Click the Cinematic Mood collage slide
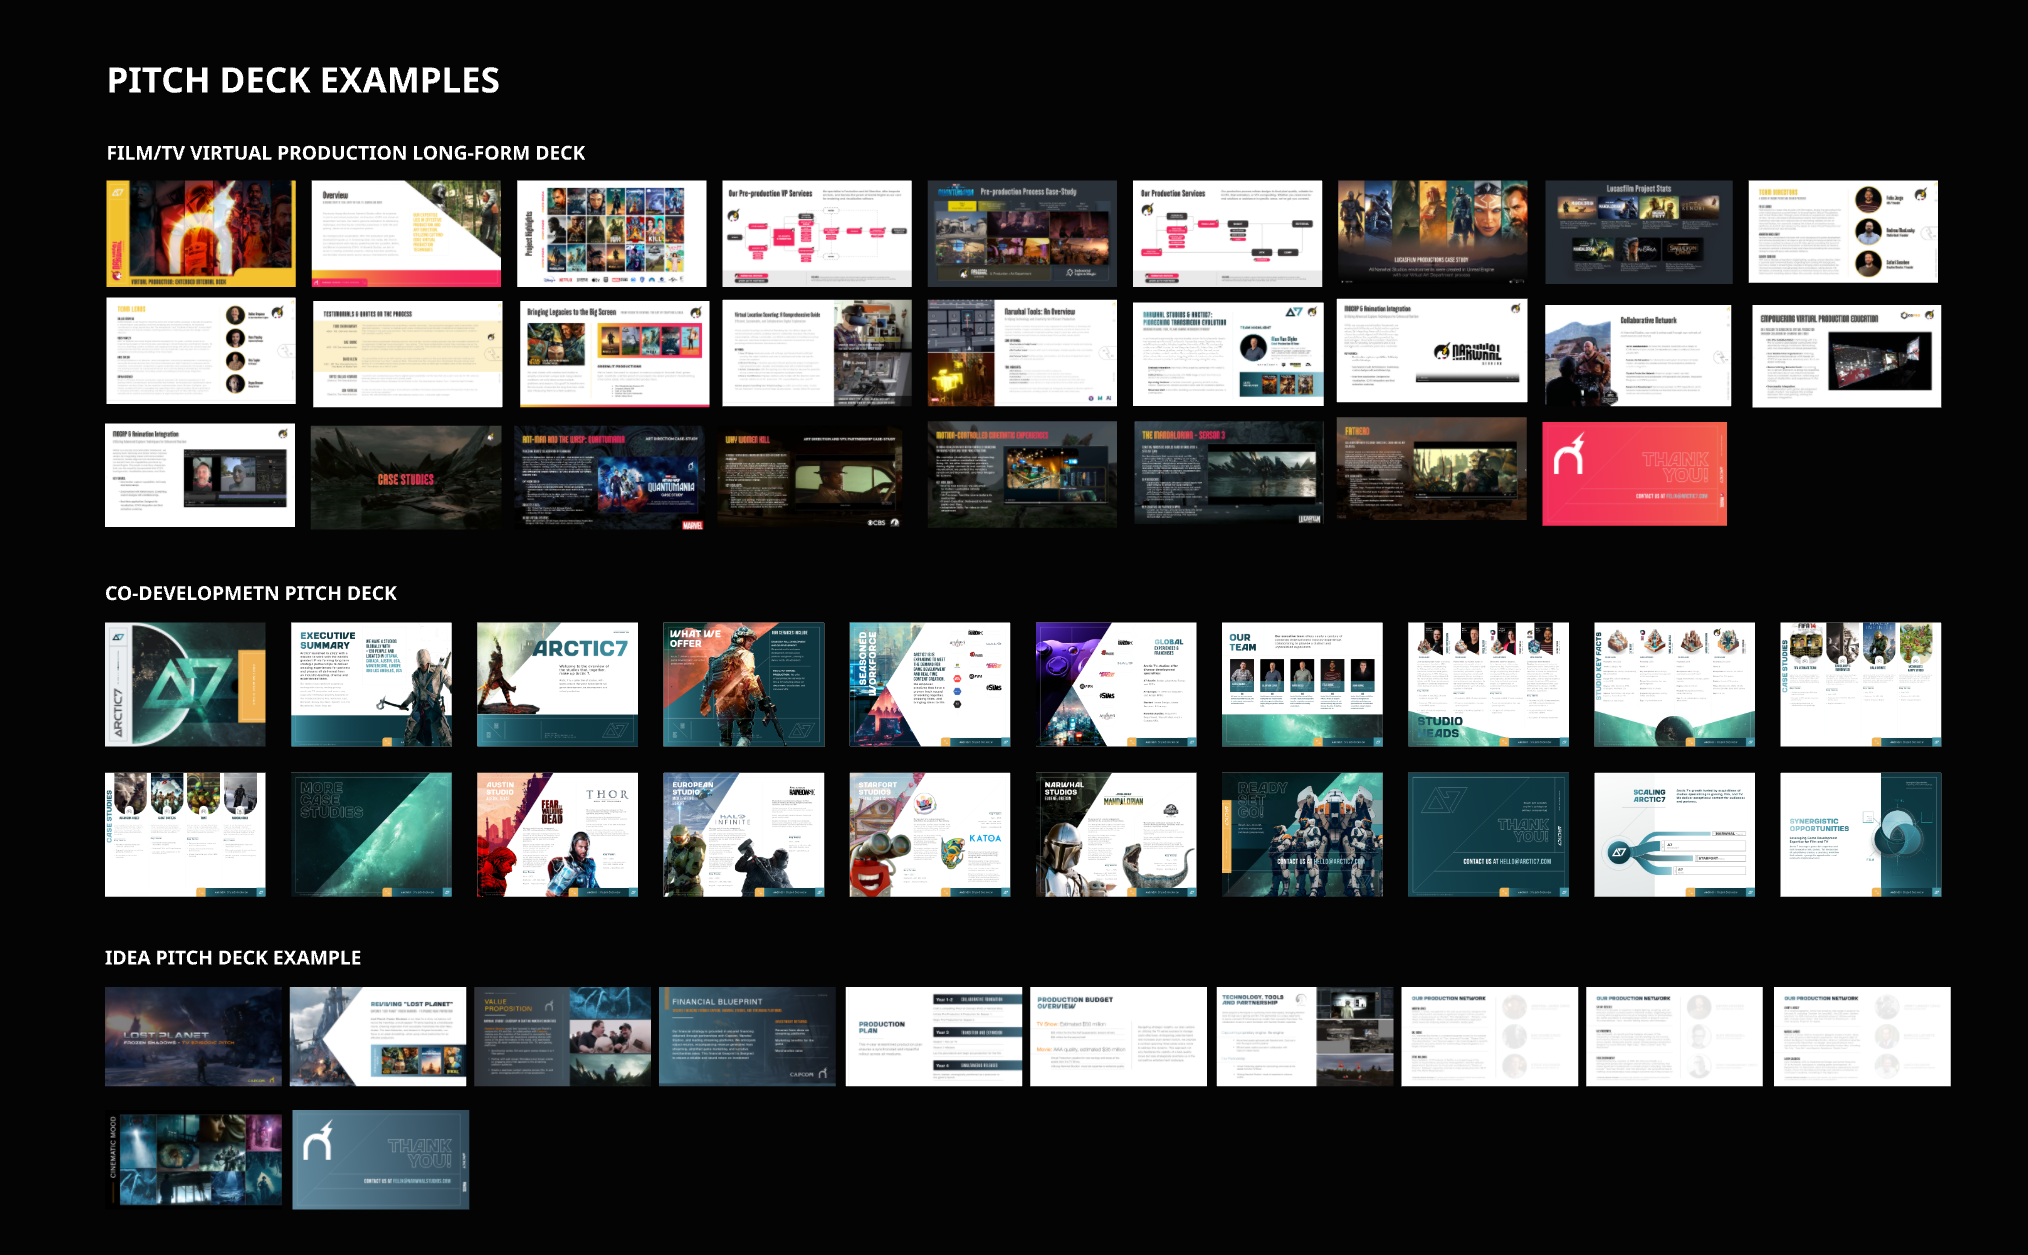This screenshot has height=1255, width=2028. pyautogui.click(x=194, y=1160)
